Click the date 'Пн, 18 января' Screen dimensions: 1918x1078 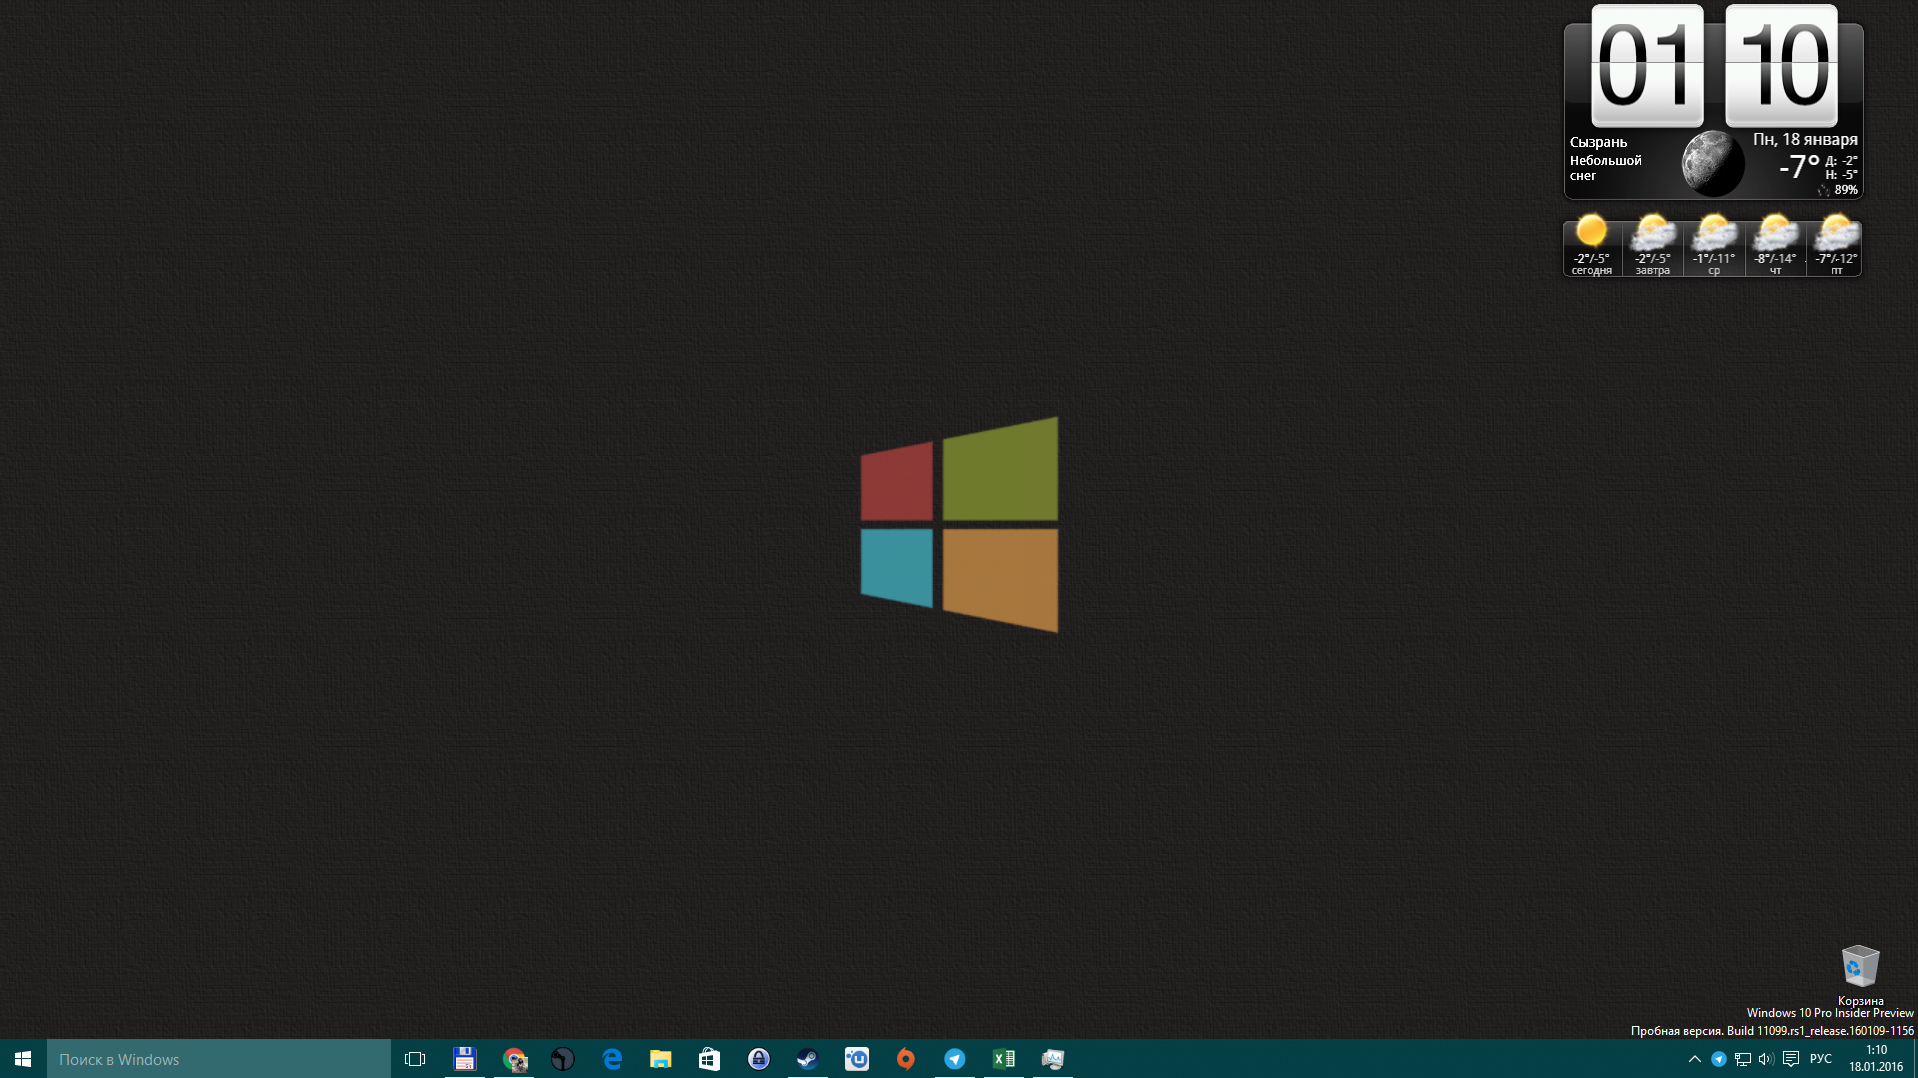(1805, 140)
